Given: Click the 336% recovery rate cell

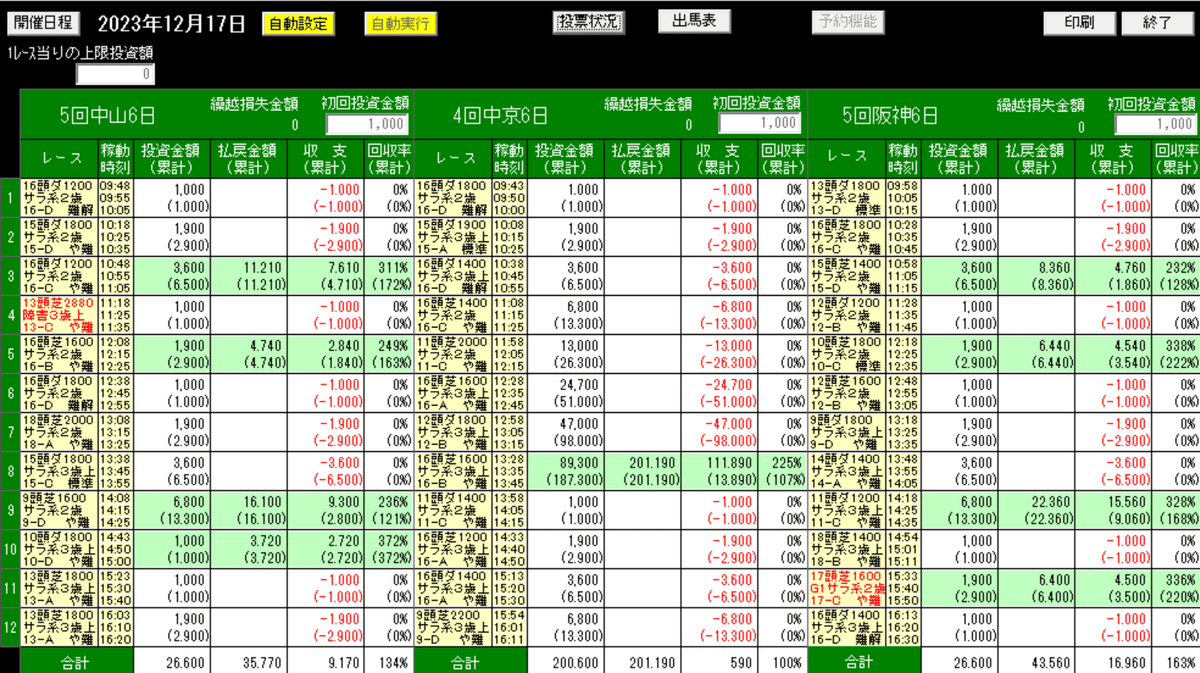Looking at the screenshot, I should [1175, 588].
